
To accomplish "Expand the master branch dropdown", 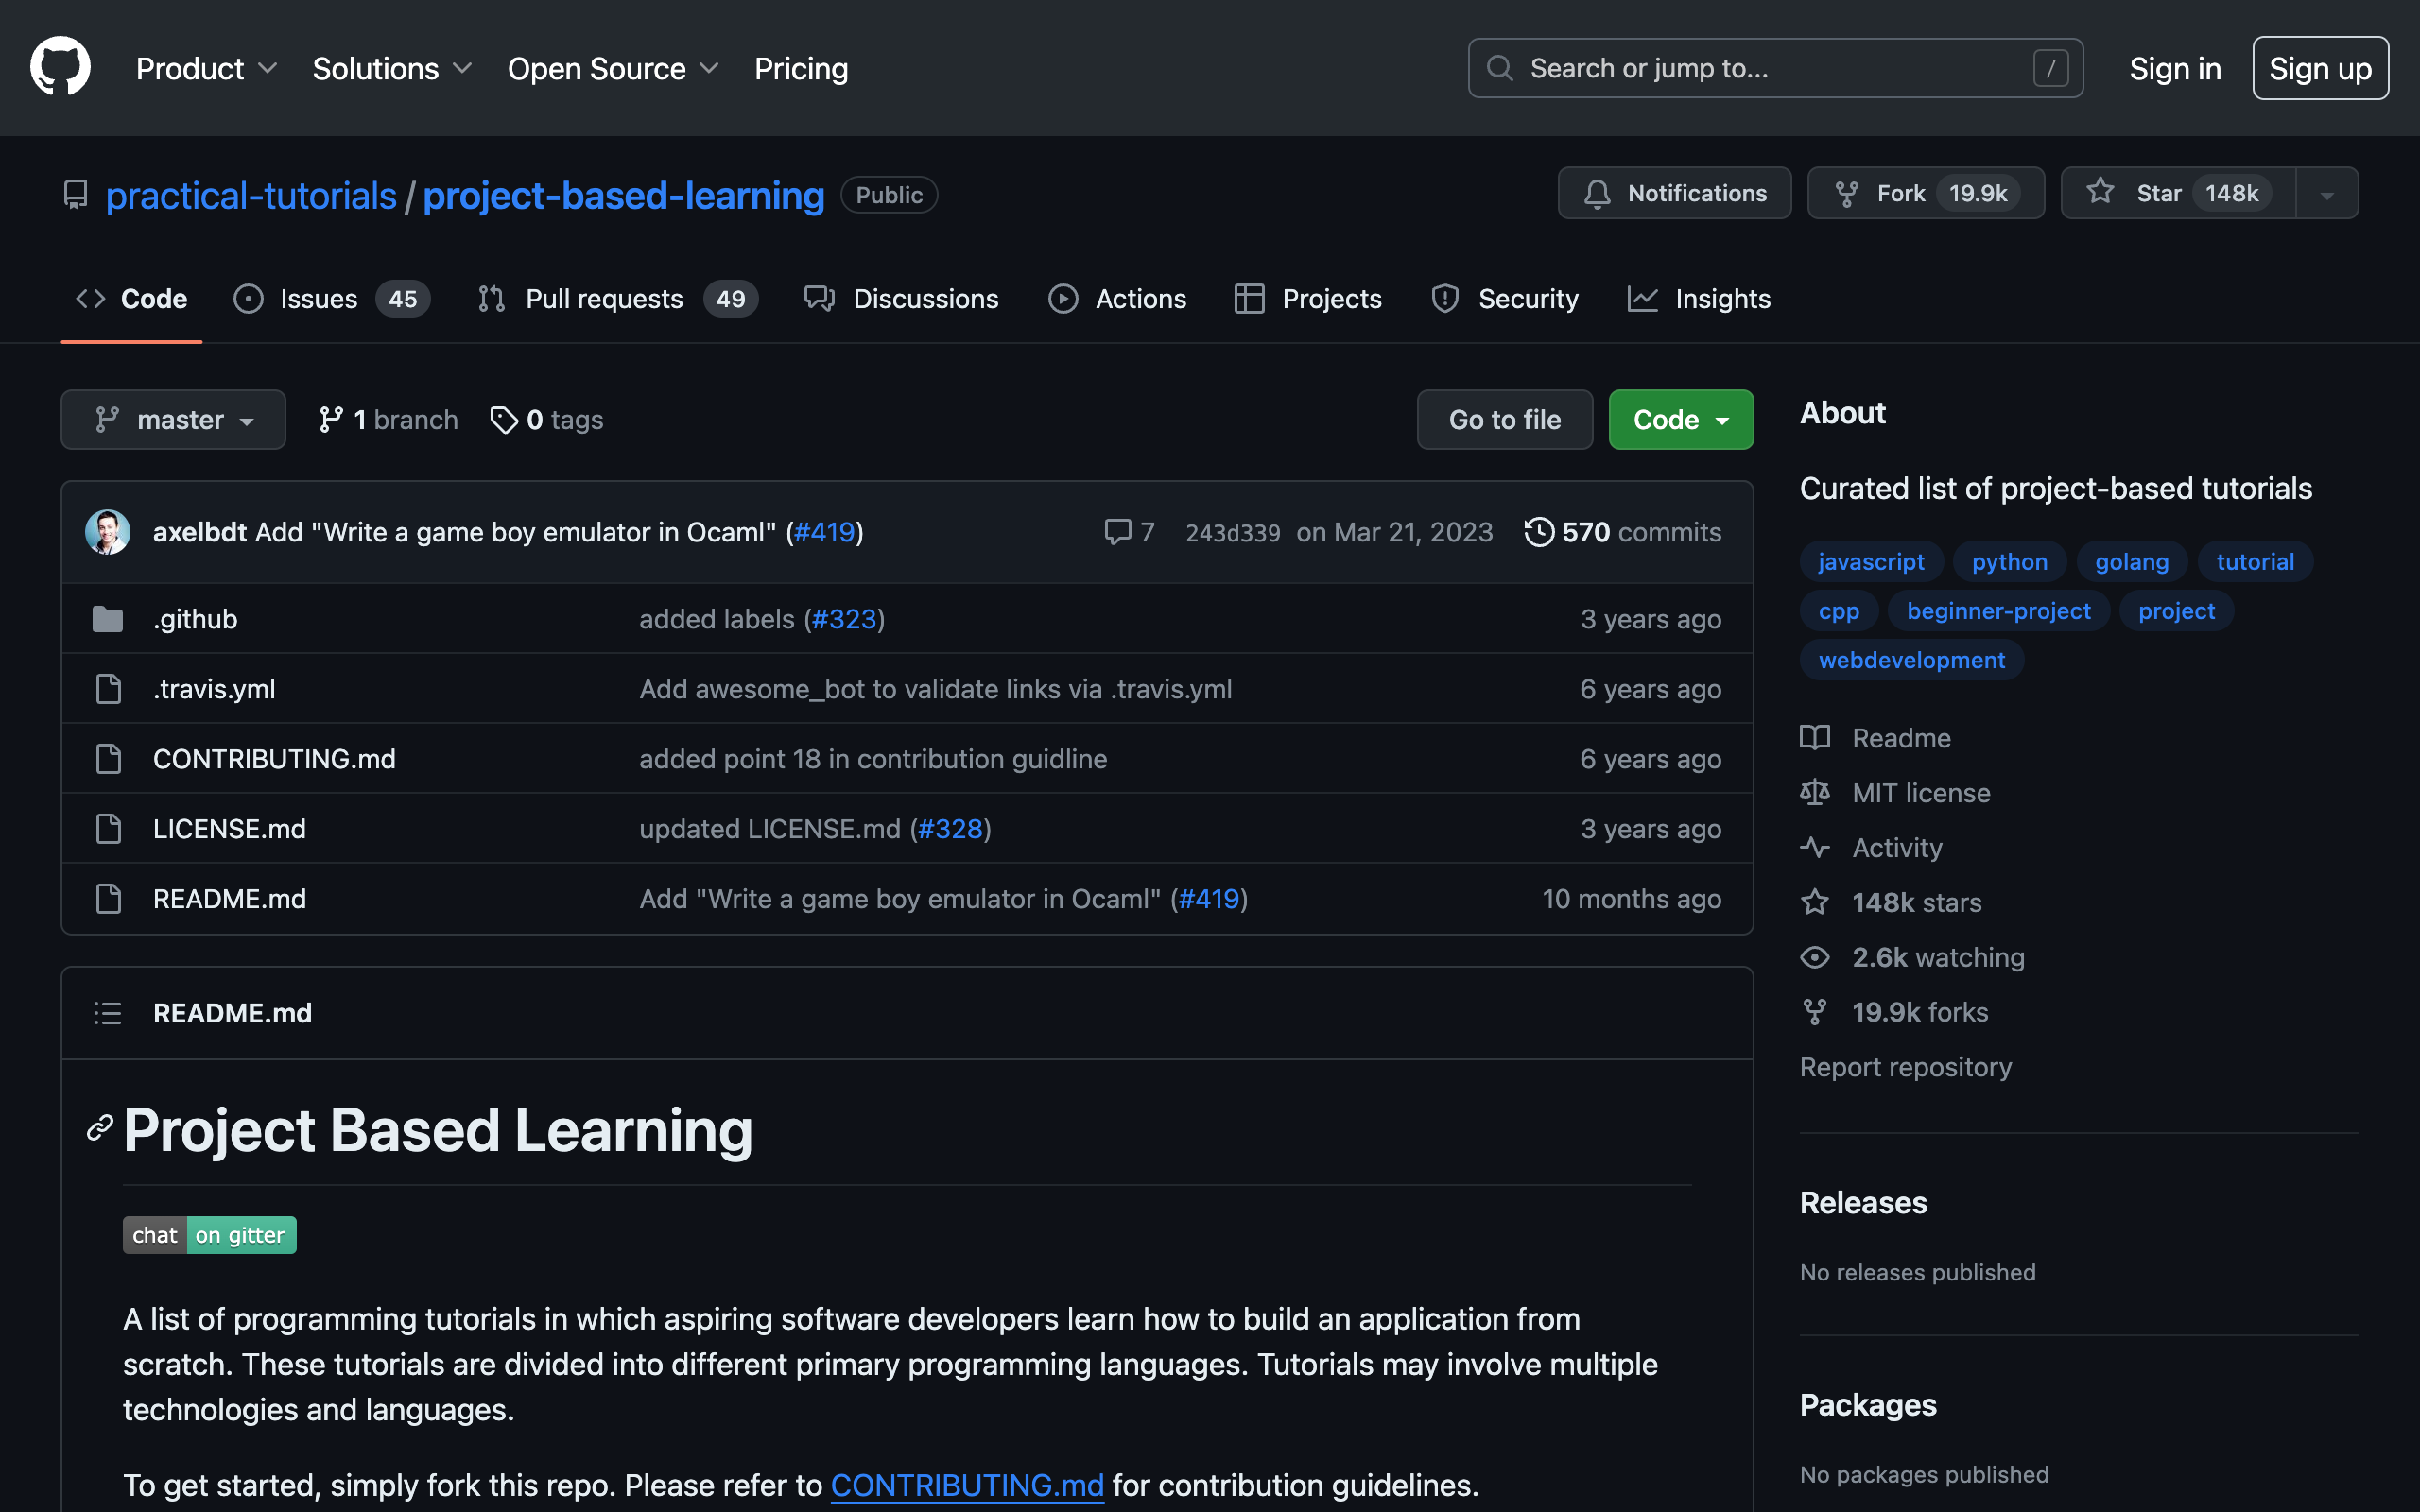I will coord(172,418).
